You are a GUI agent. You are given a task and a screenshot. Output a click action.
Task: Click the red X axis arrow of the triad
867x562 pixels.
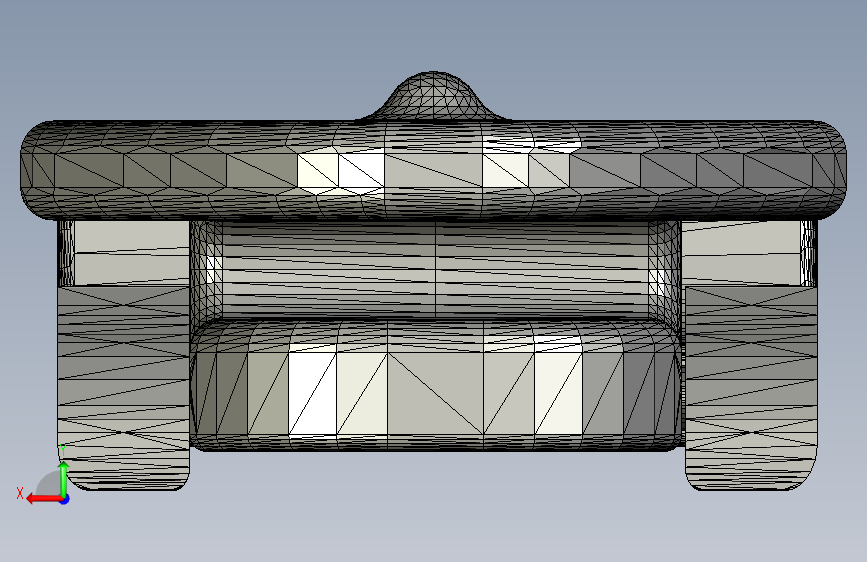pyautogui.click(x=44, y=499)
